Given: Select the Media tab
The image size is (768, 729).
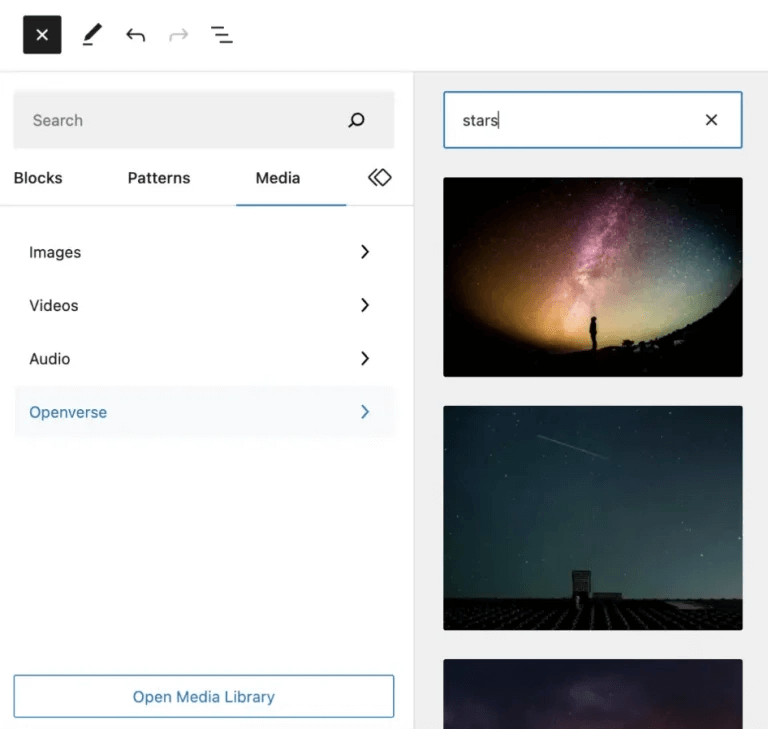Looking at the screenshot, I should 278,178.
